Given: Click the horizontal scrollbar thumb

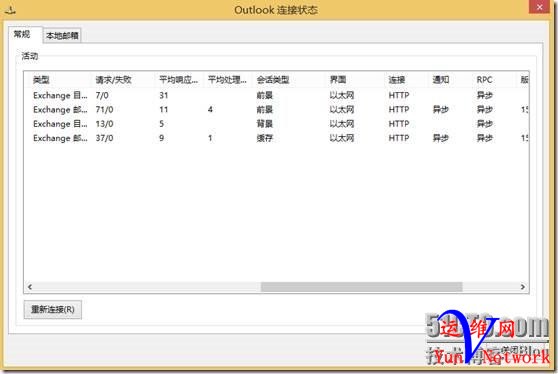Looking at the screenshot, I should [x=361, y=287].
